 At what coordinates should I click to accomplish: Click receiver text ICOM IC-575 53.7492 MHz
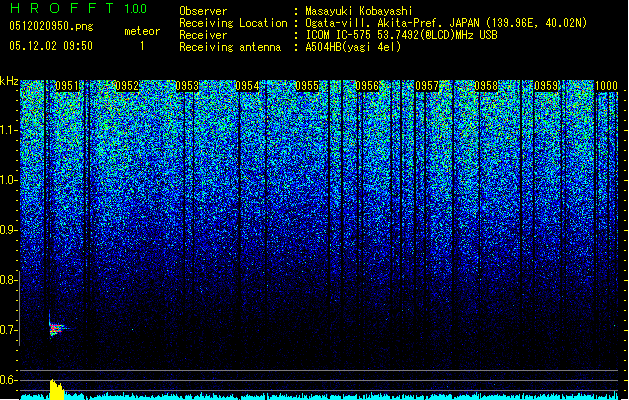tap(401, 35)
